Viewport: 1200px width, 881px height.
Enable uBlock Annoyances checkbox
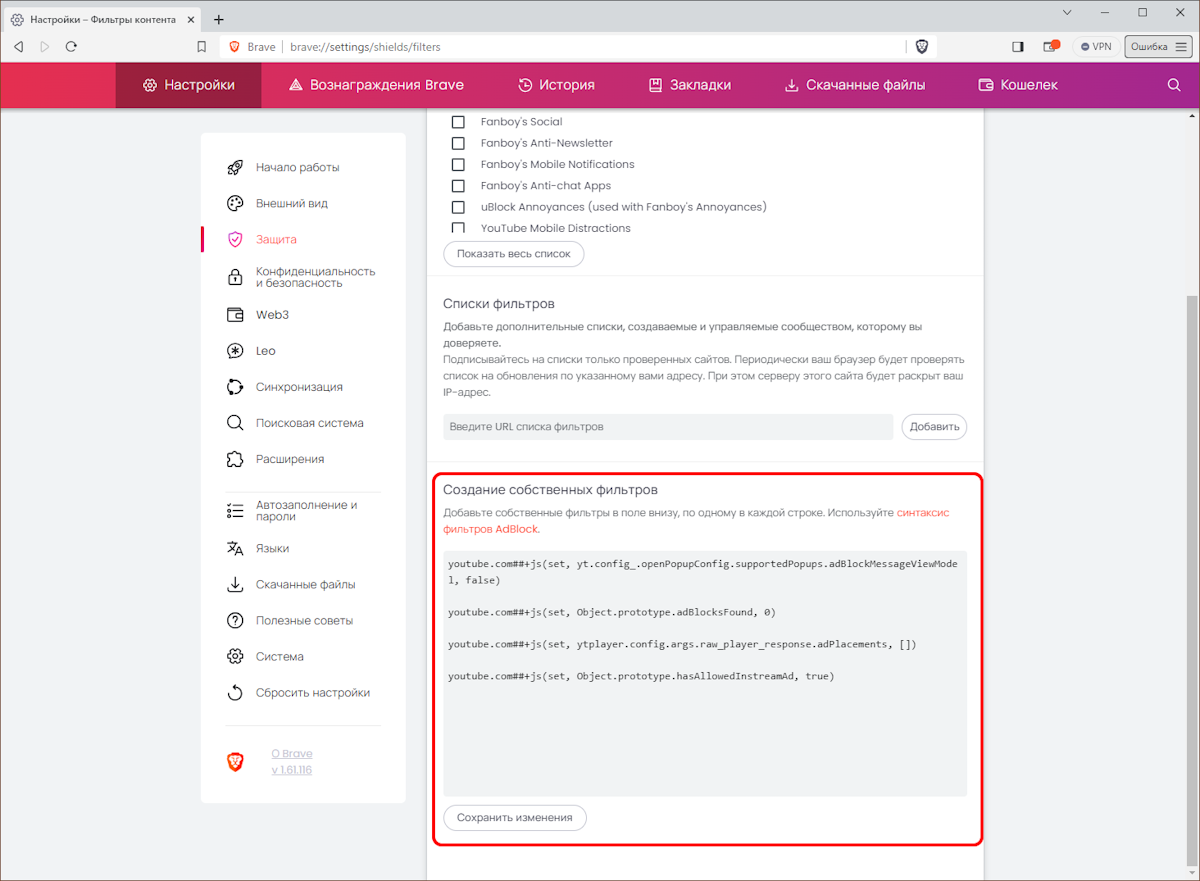tap(458, 207)
